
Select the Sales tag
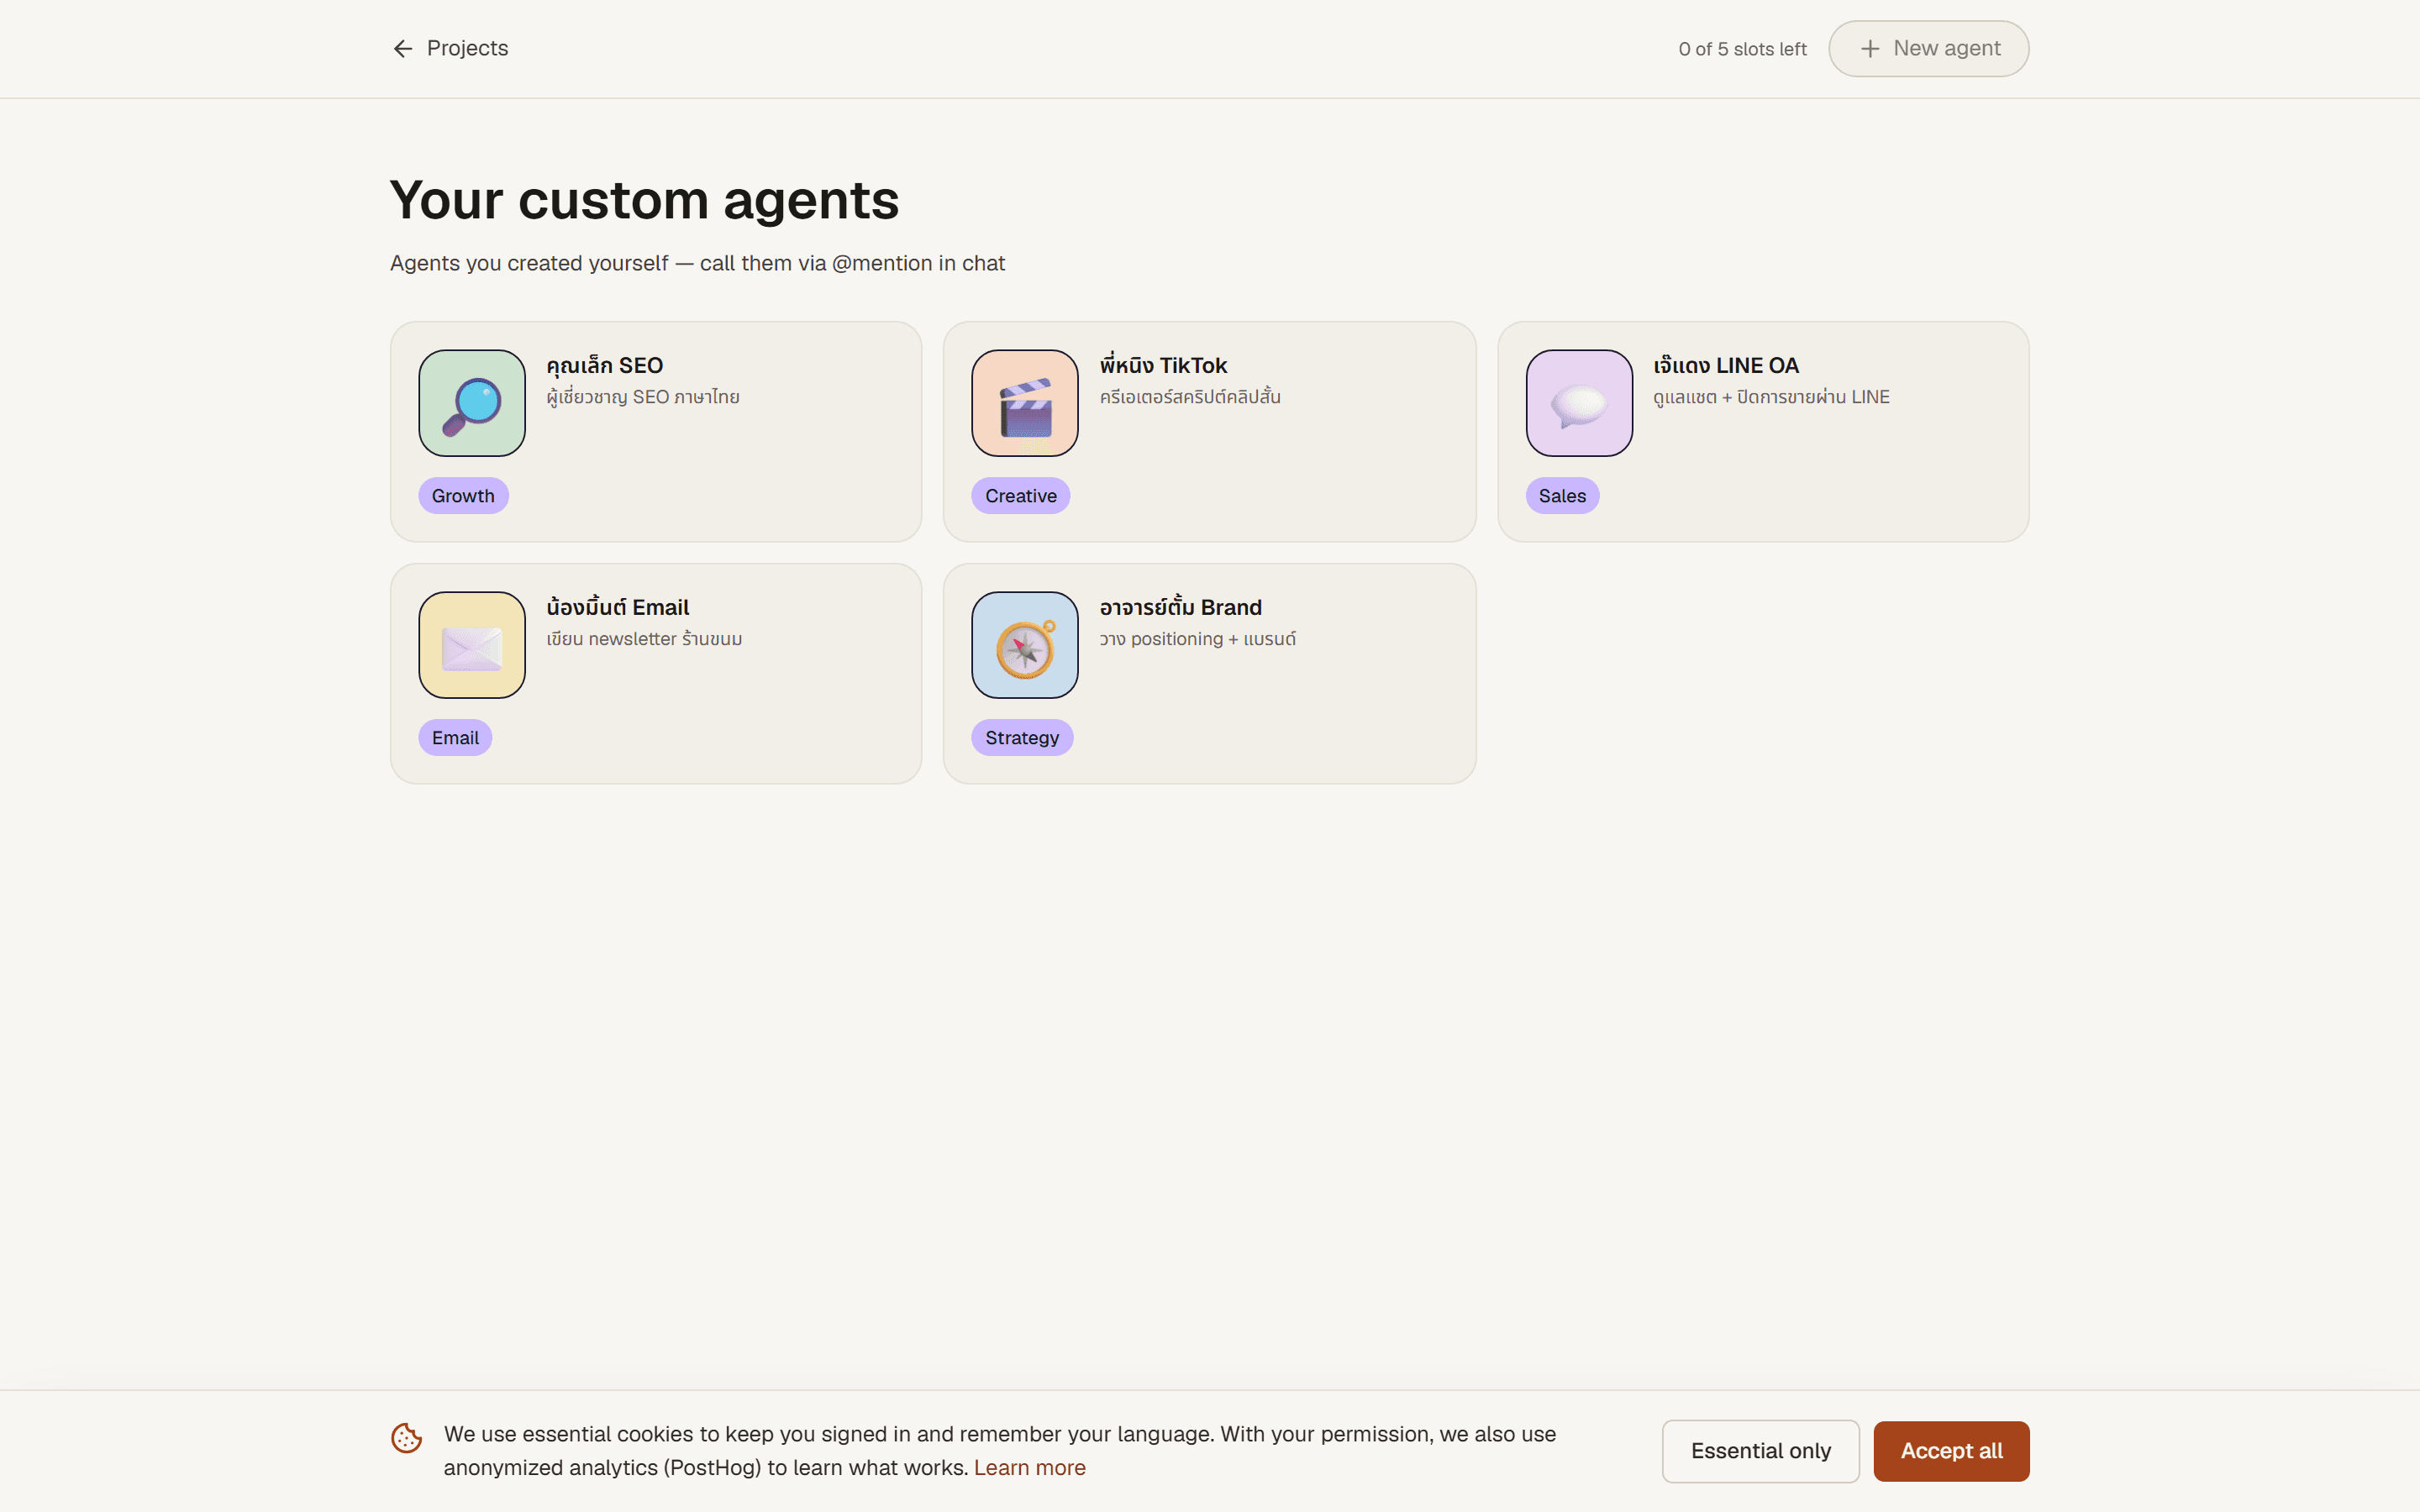tap(1562, 496)
